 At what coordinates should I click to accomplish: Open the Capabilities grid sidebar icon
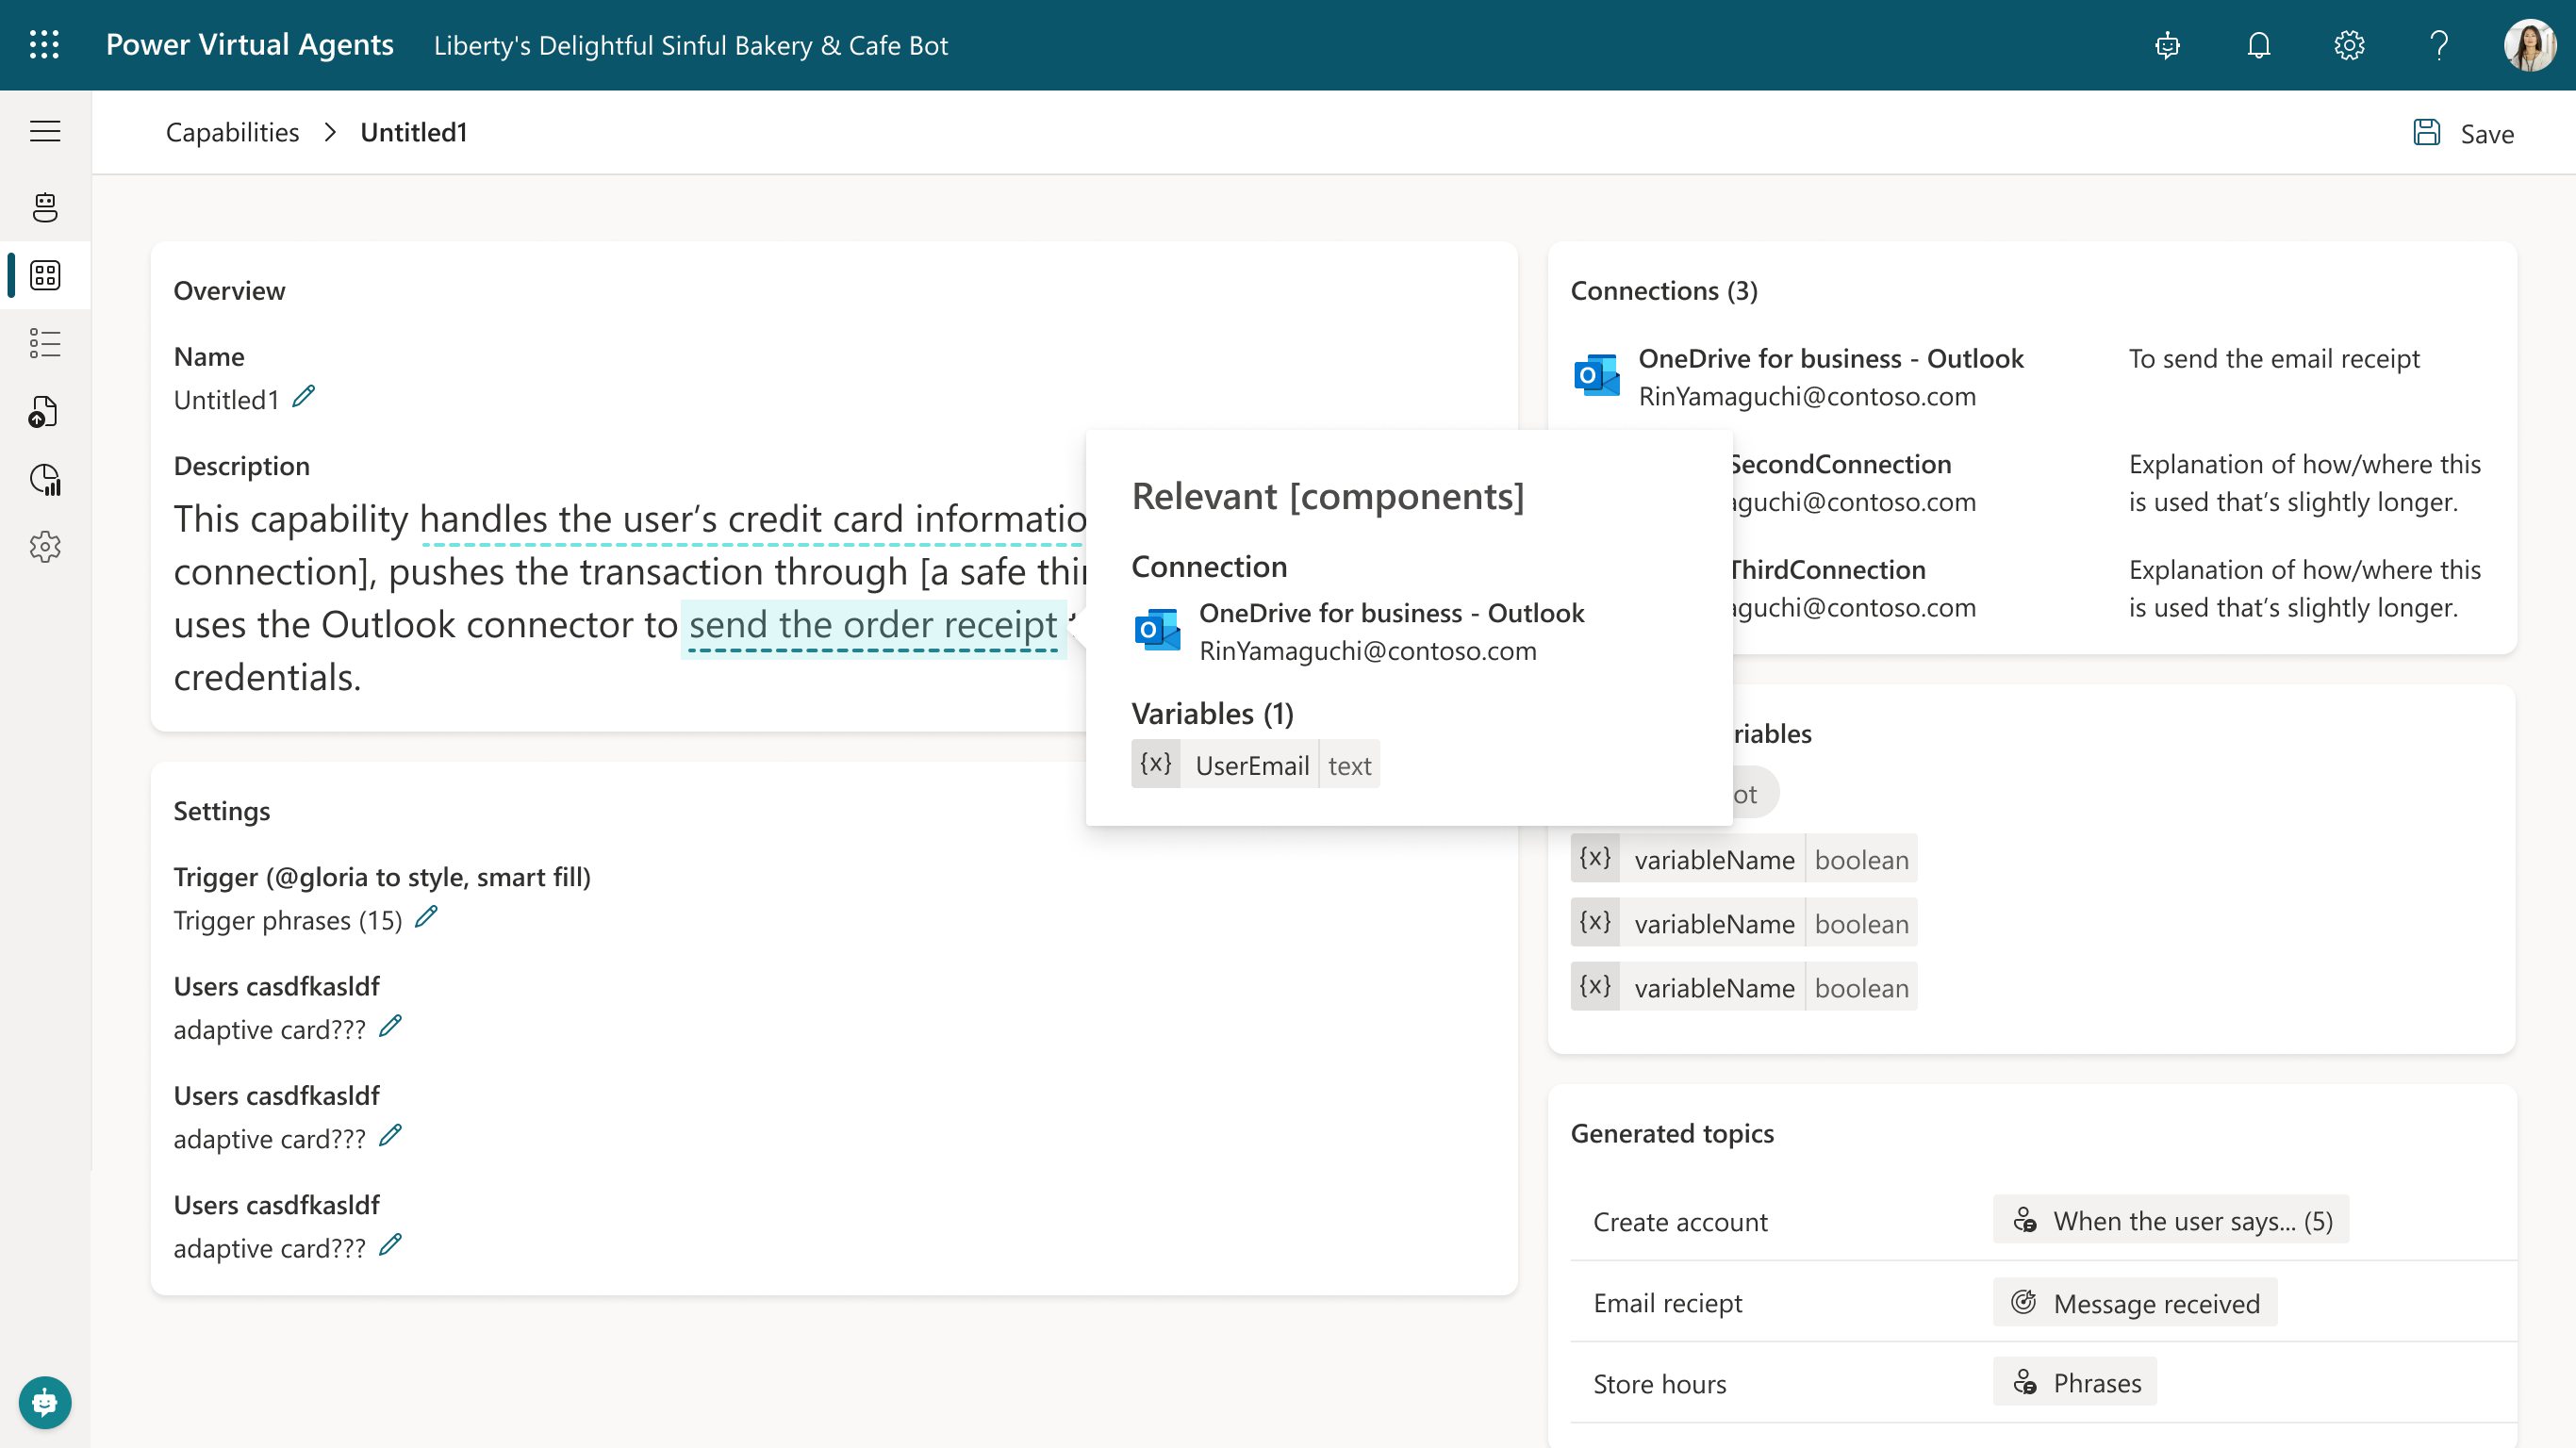coord(44,275)
